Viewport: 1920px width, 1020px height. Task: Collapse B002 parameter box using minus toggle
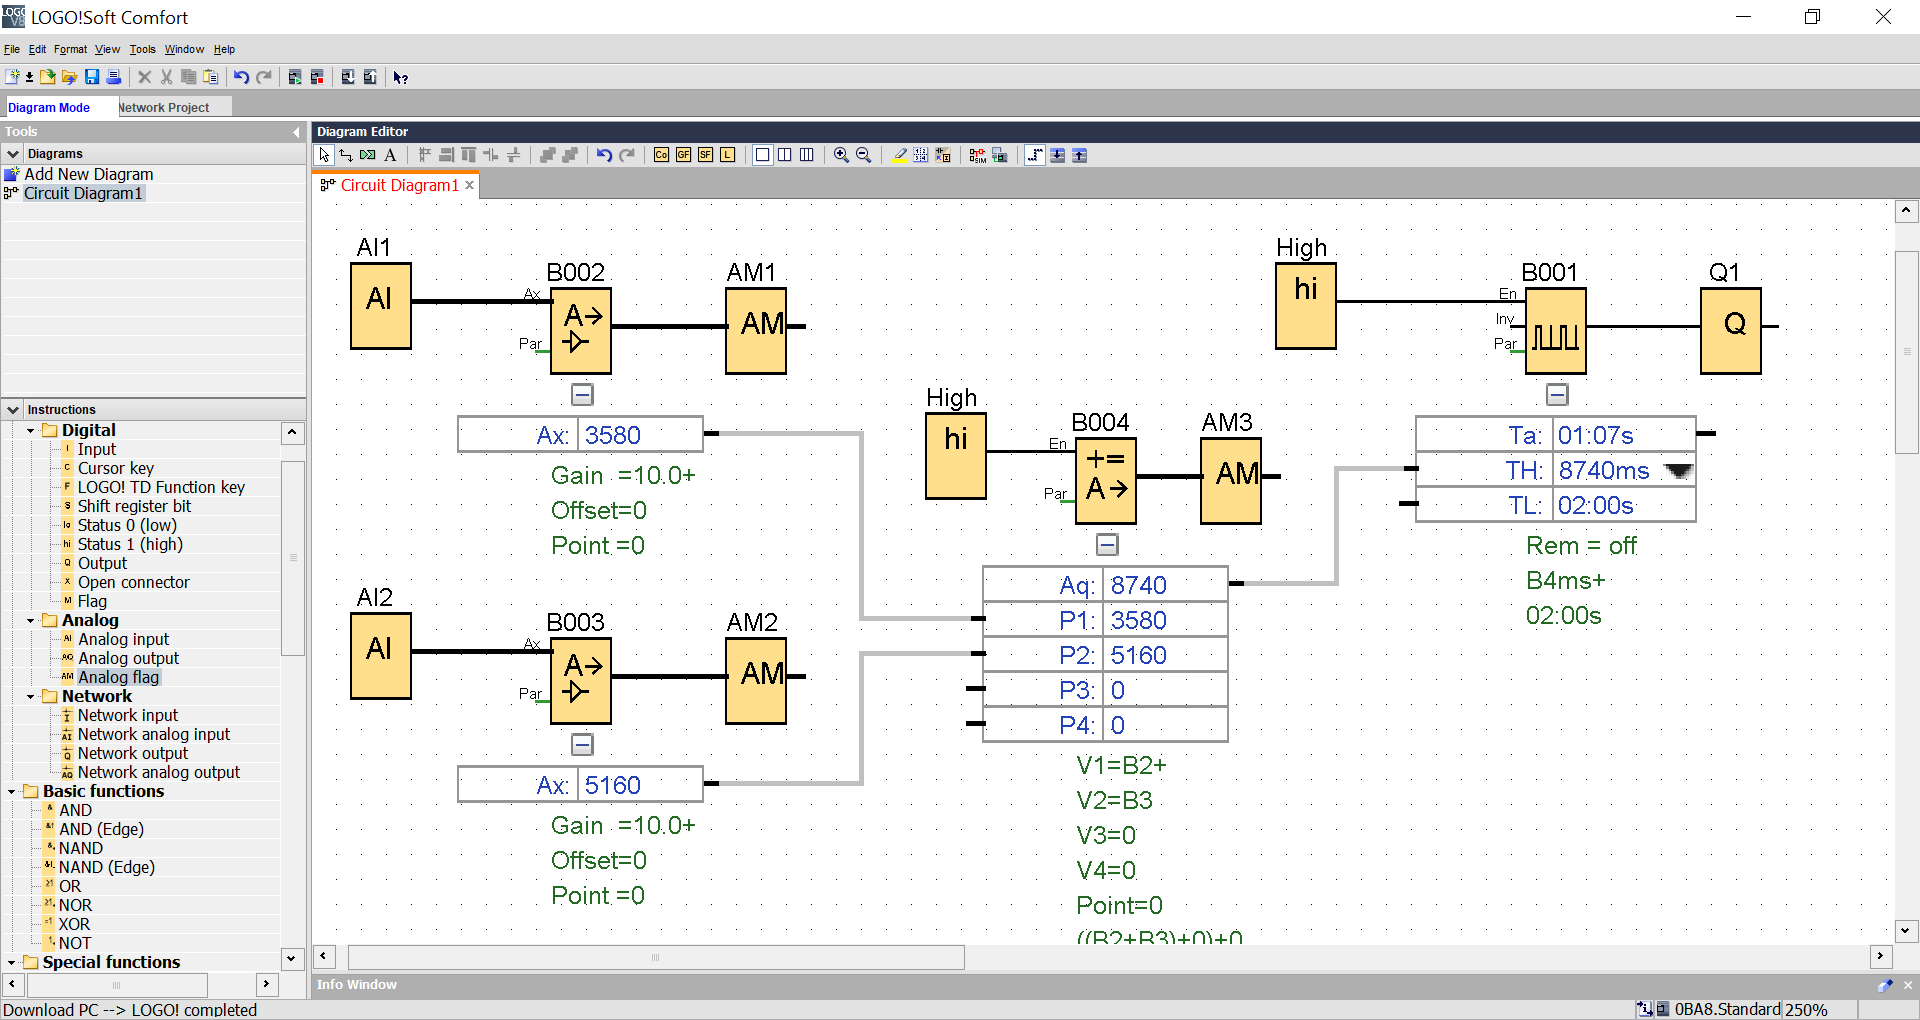click(x=582, y=395)
